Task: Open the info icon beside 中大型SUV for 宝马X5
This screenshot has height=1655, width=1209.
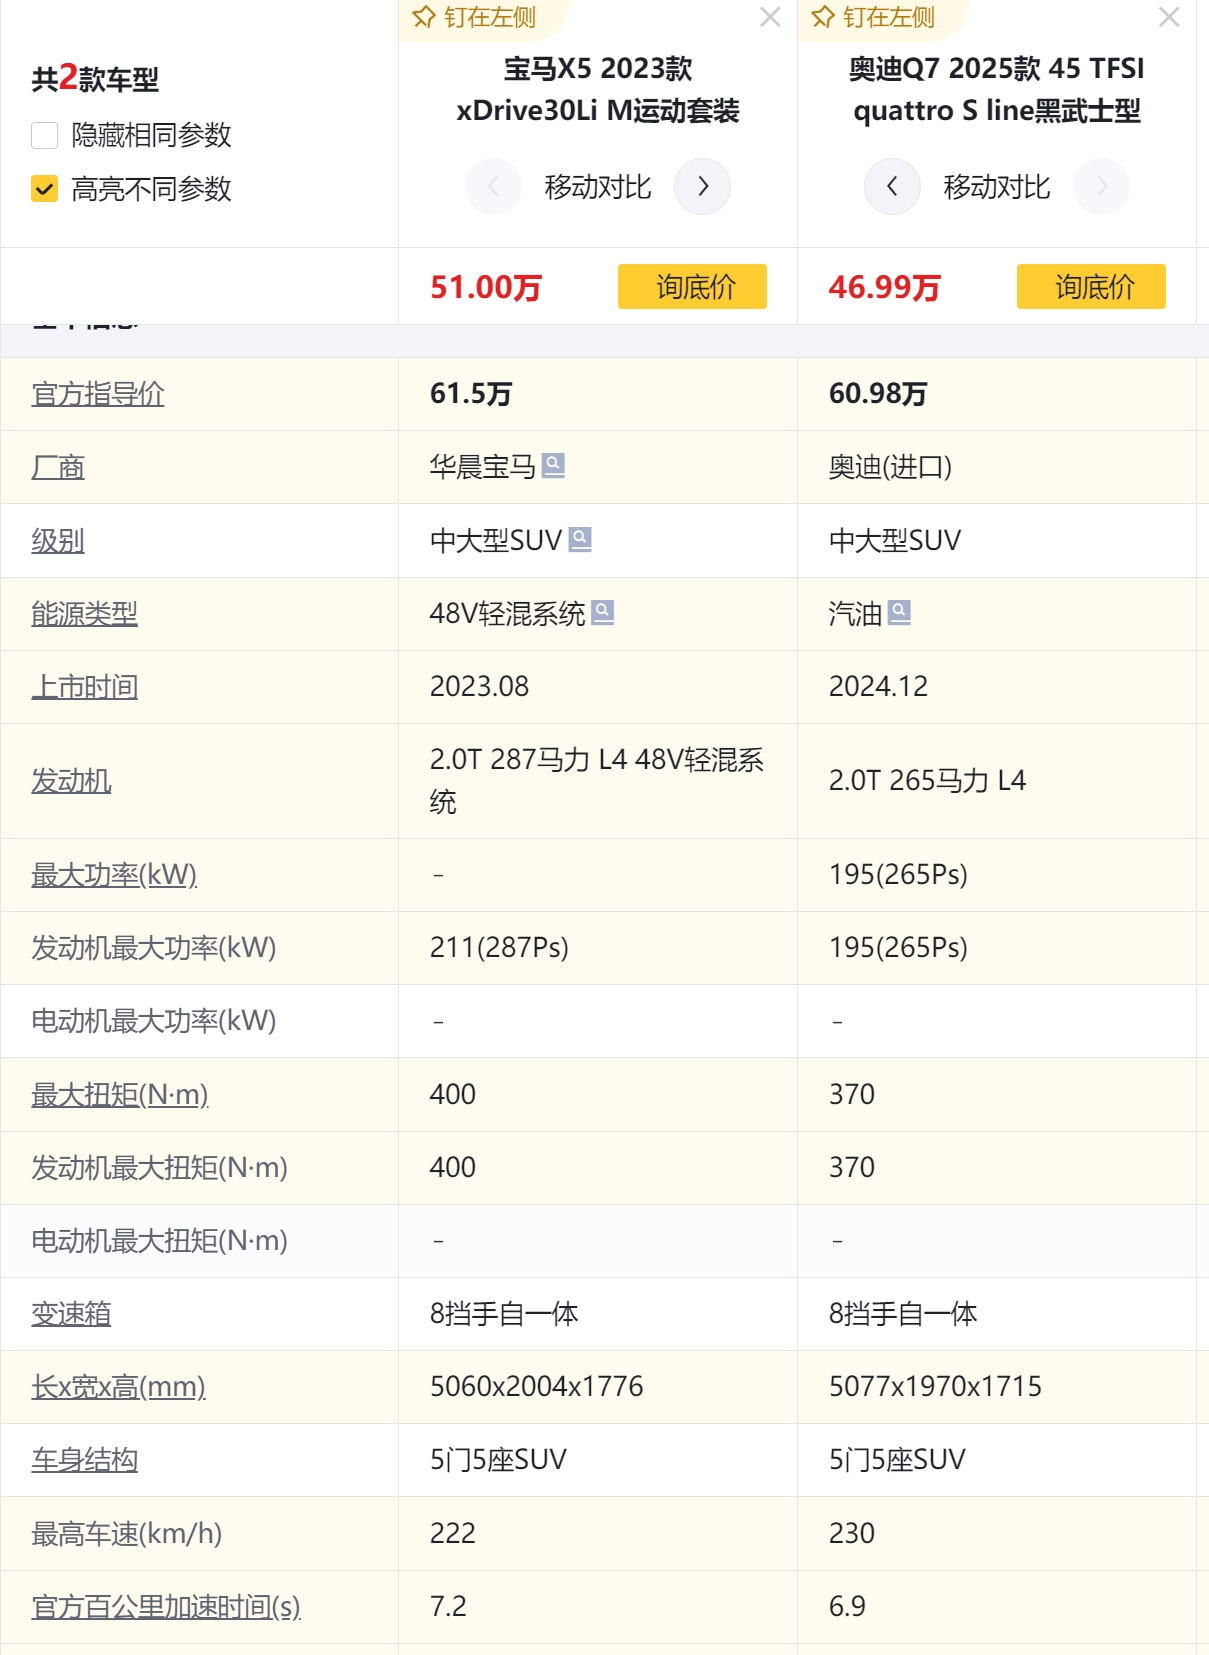Action: click(x=580, y=539)
